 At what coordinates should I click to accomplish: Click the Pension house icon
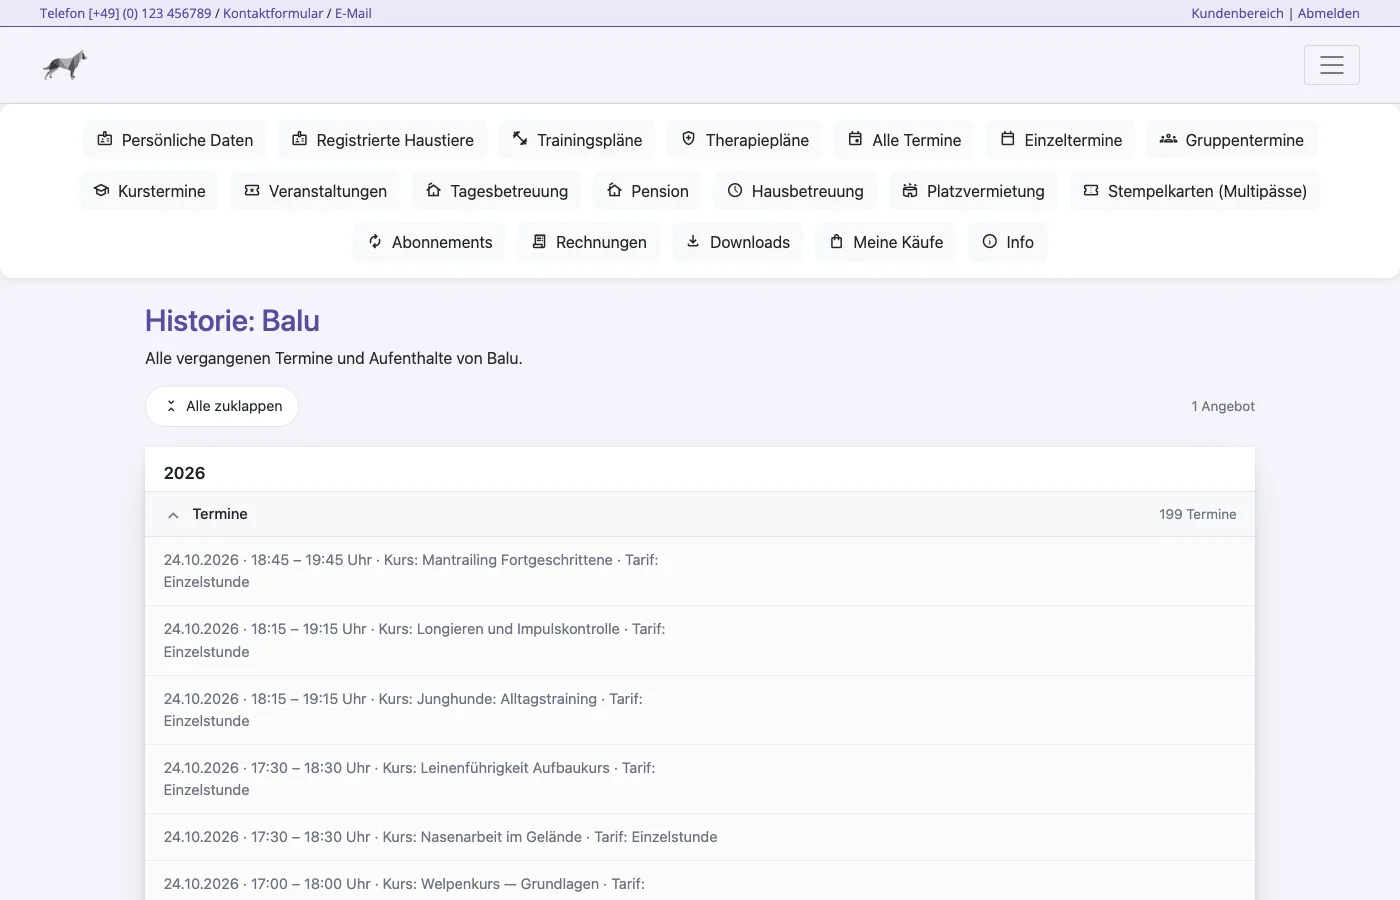[614, 190]
